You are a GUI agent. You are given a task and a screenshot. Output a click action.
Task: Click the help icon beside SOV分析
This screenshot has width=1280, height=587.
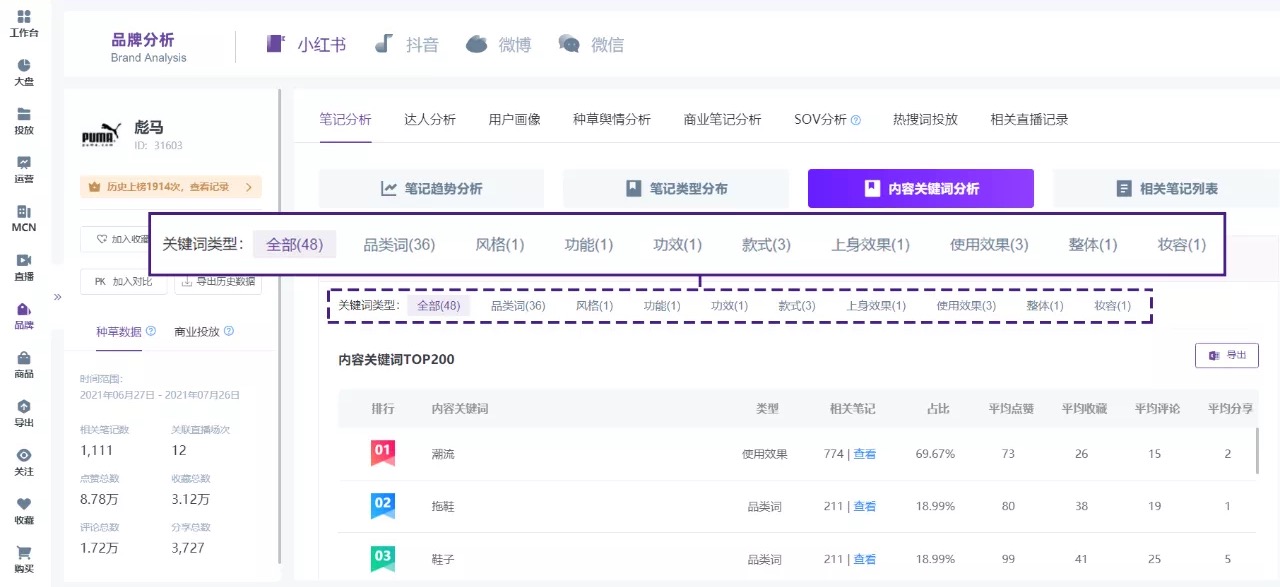856,119
